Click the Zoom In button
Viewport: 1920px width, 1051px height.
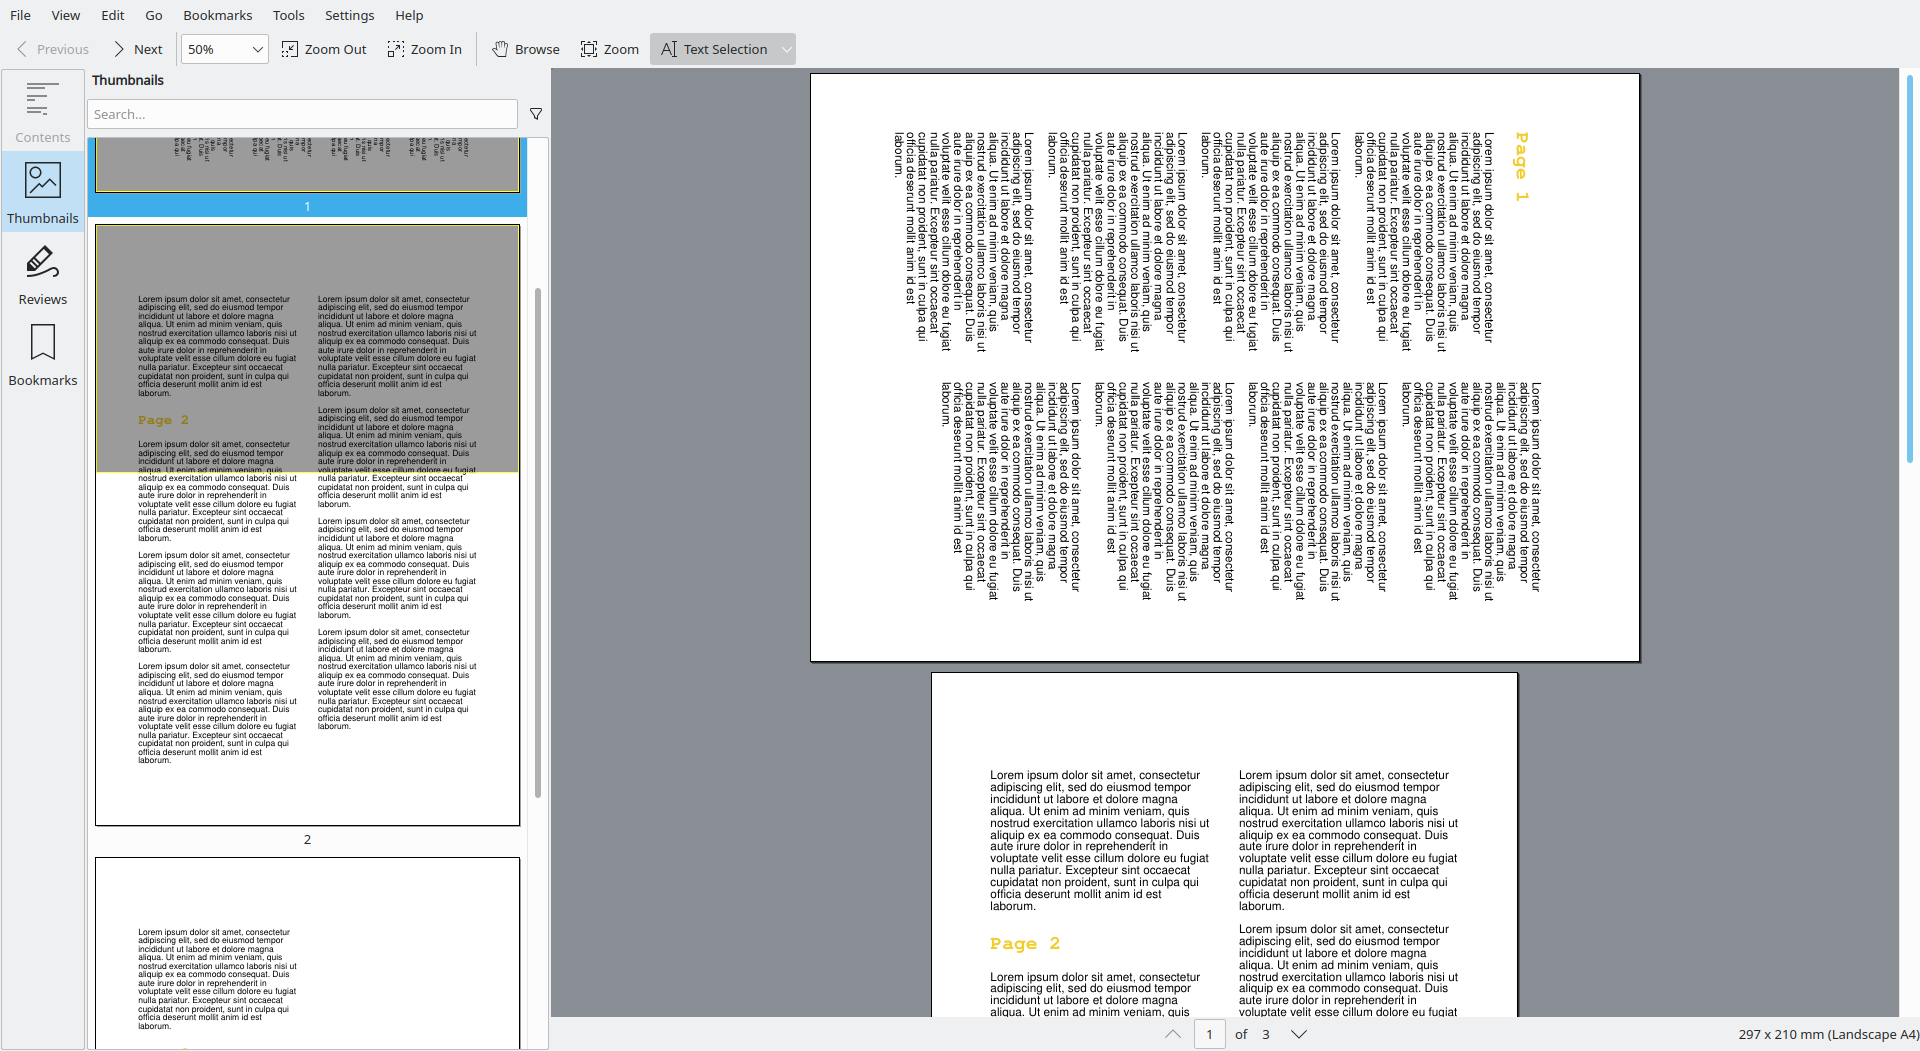[x=425, y=49]
